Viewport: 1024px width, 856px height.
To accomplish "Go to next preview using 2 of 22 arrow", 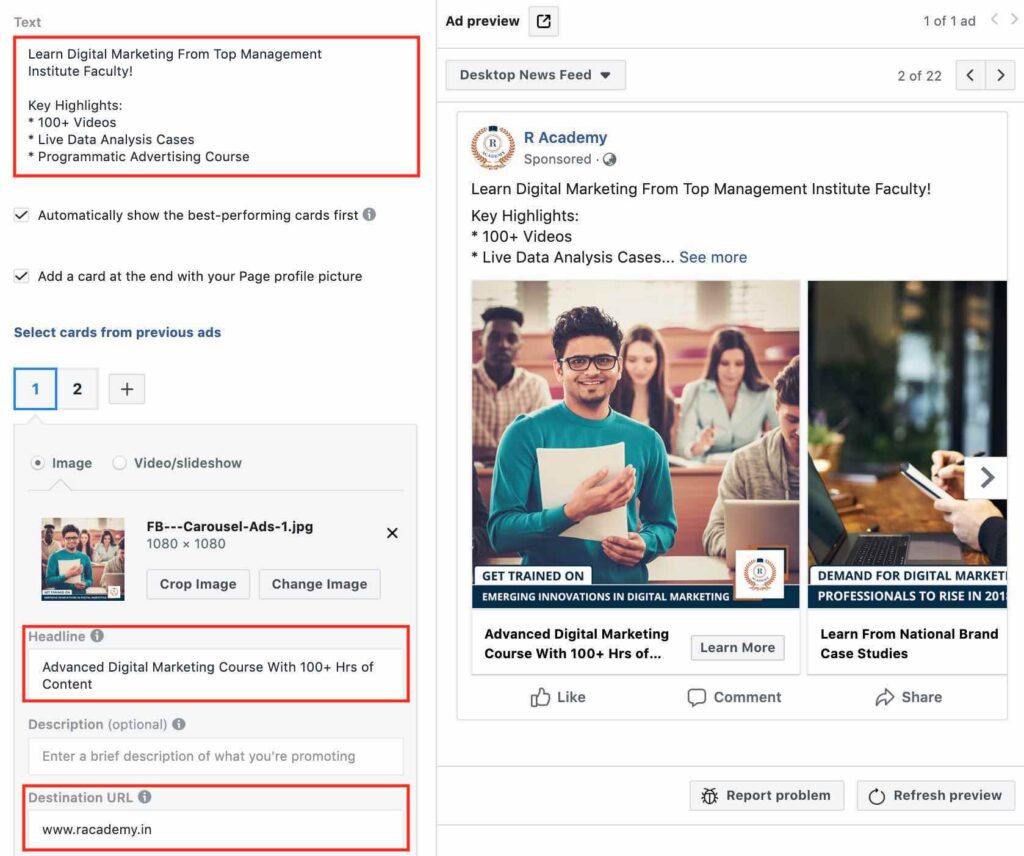I will [1001, 74].
